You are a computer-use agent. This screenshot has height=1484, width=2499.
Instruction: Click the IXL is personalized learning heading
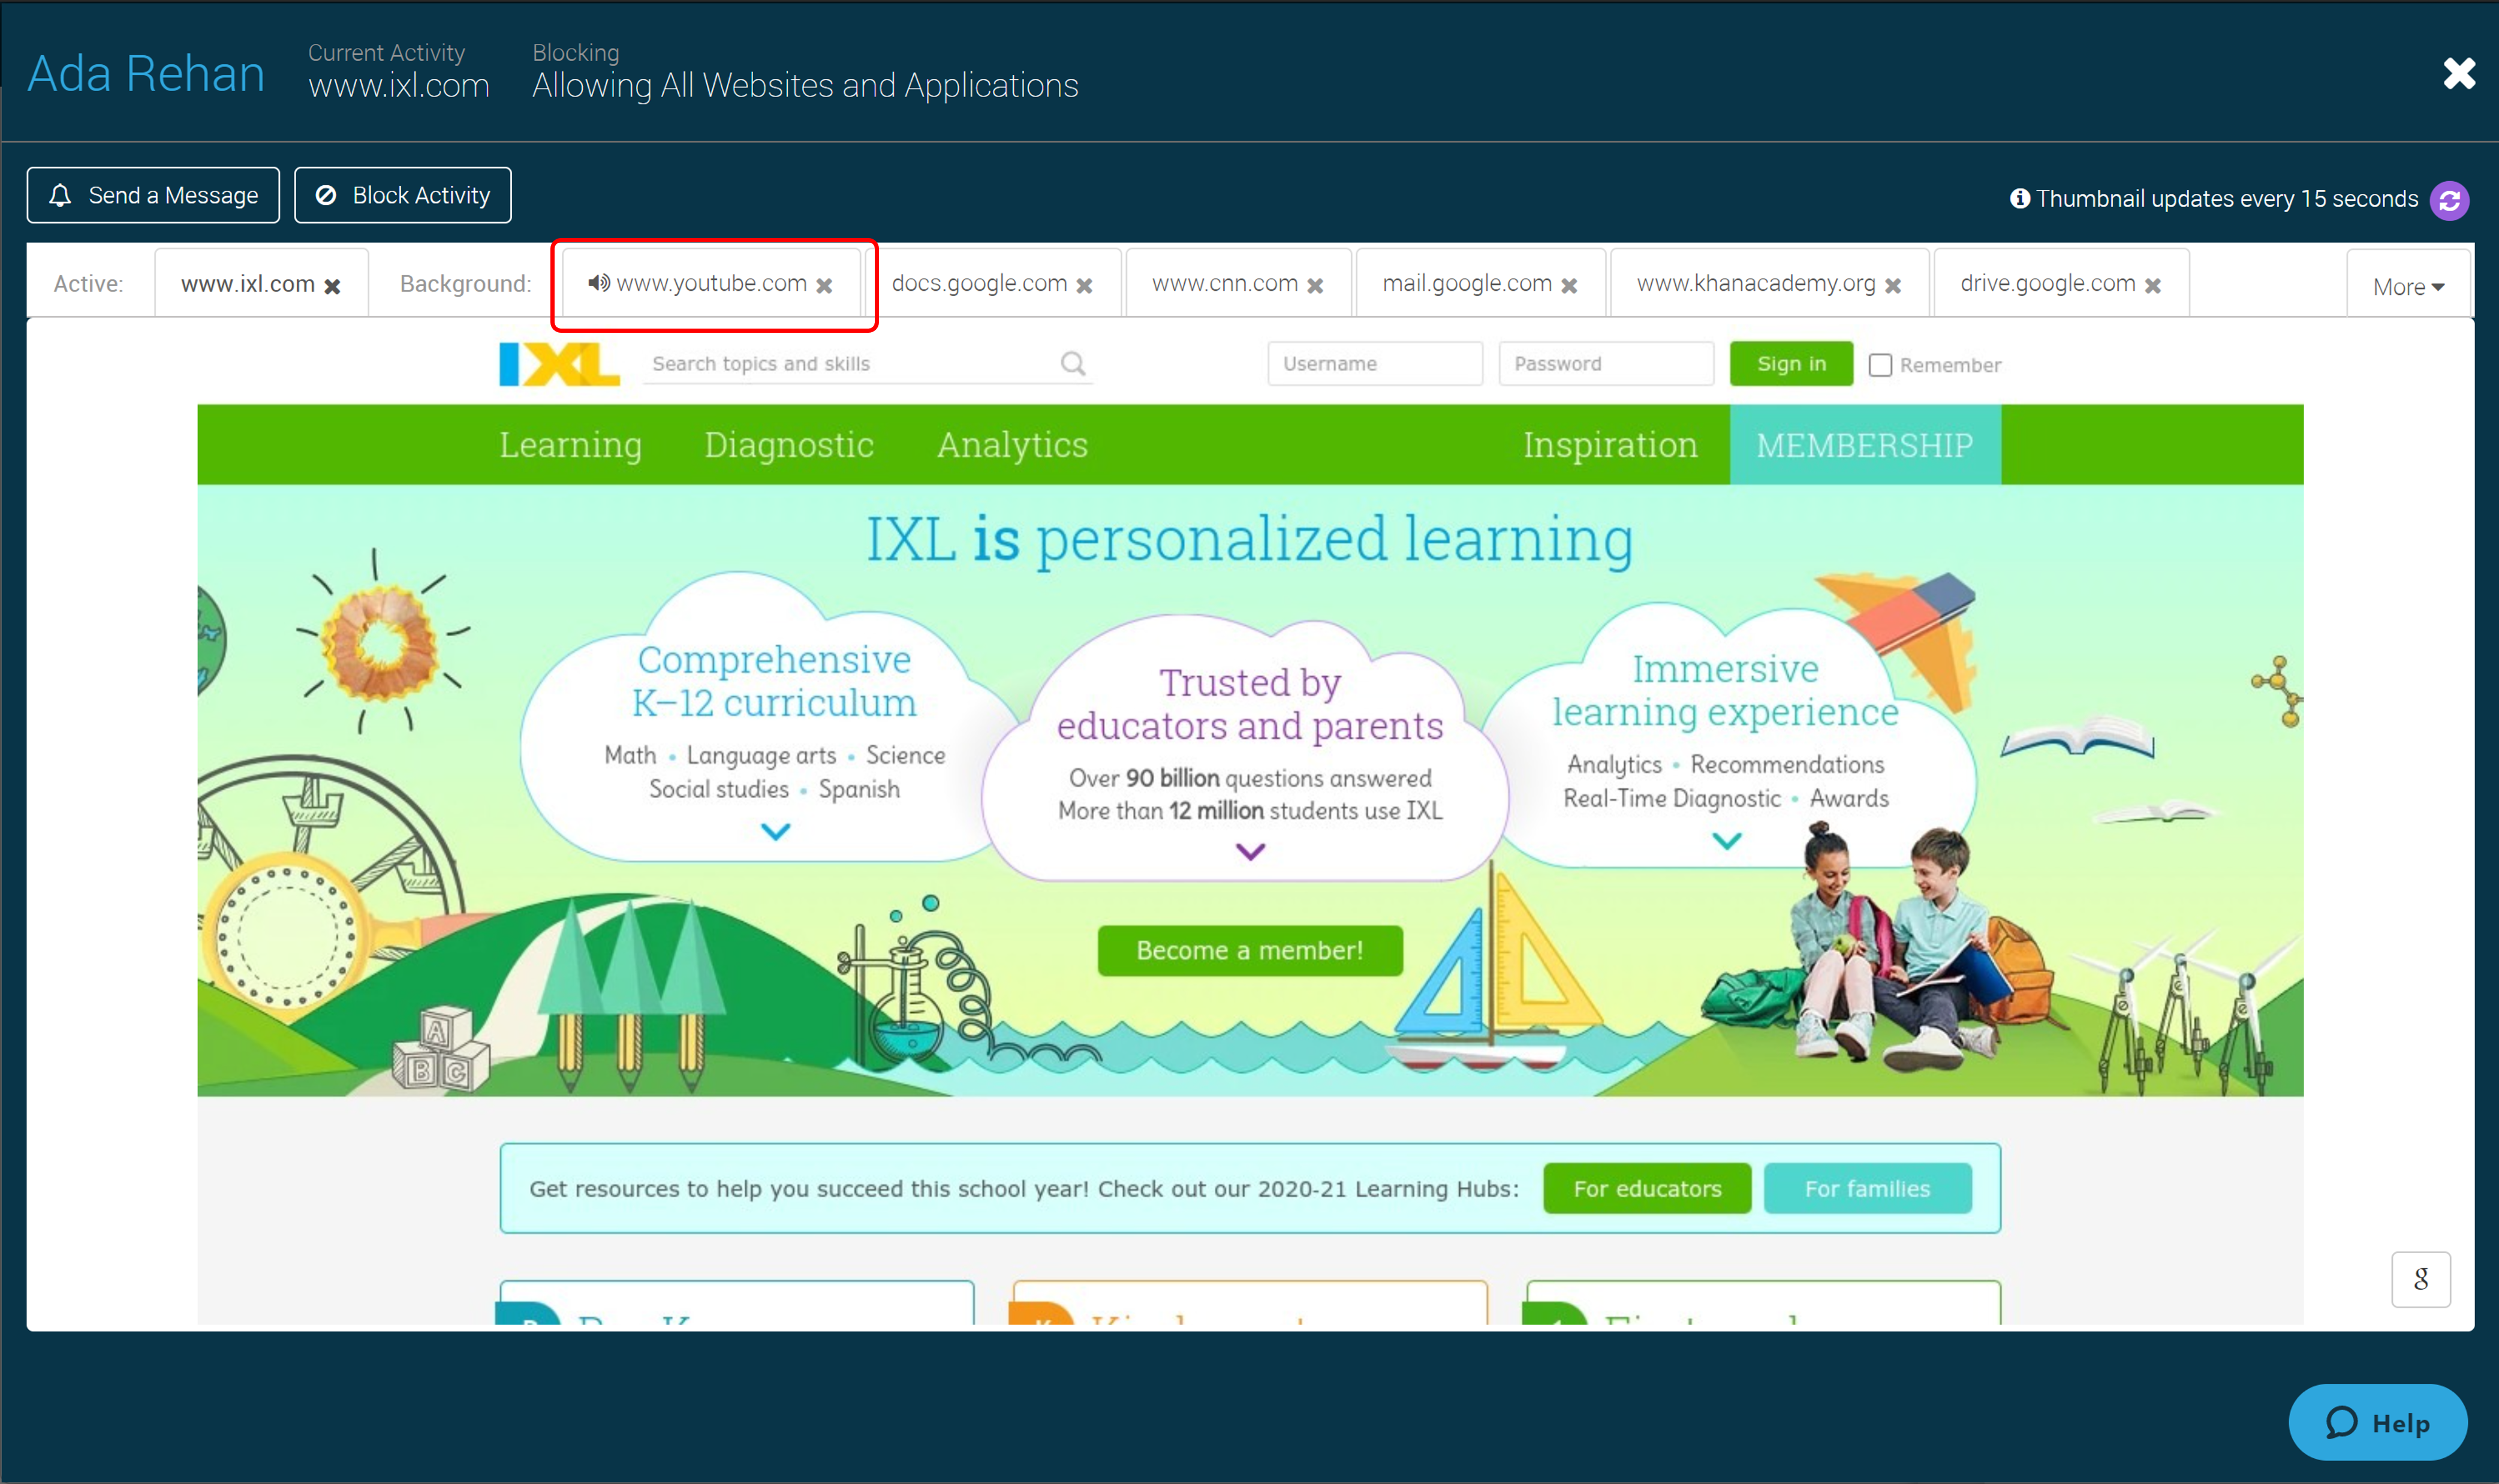coord(1250,540)
